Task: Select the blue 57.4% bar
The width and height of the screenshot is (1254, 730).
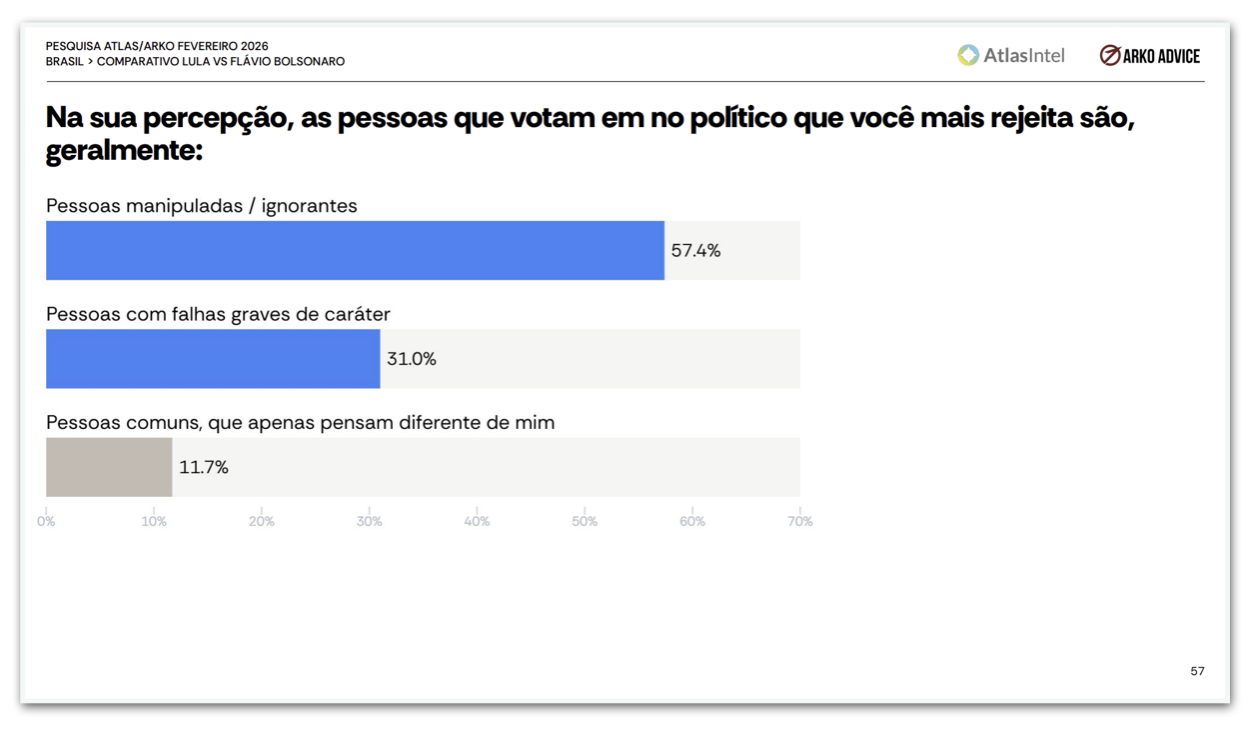Action: [x=355, y=250]
